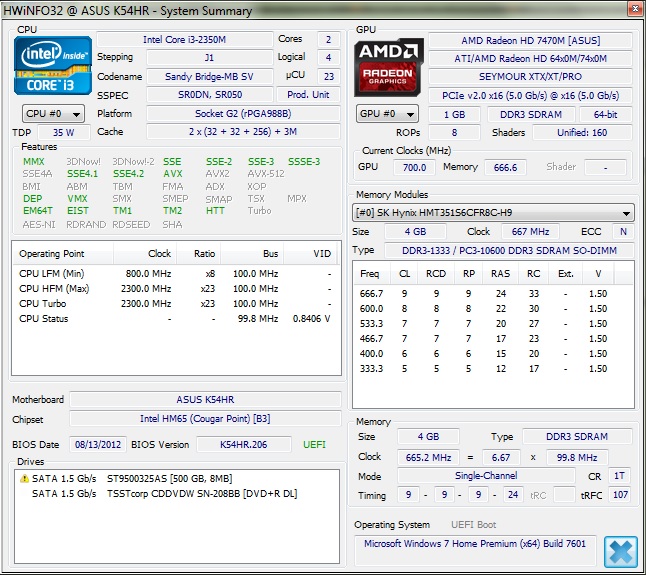The height and width of the screenshot is (575, 646).
Task: Click the Clock column header in CPU table
Action: coord(145,254)
